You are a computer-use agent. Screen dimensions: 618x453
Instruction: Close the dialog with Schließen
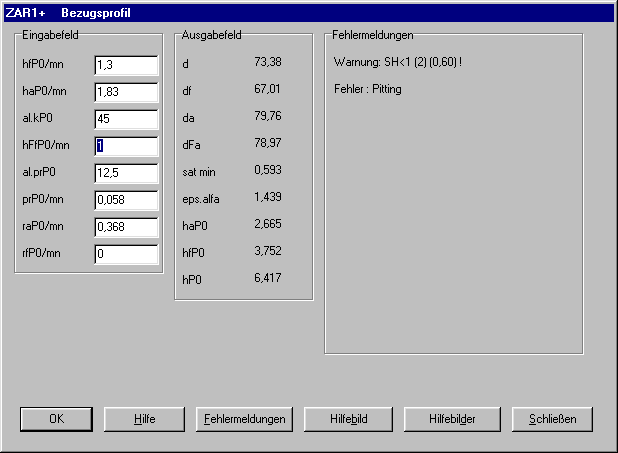click(551, 418)
